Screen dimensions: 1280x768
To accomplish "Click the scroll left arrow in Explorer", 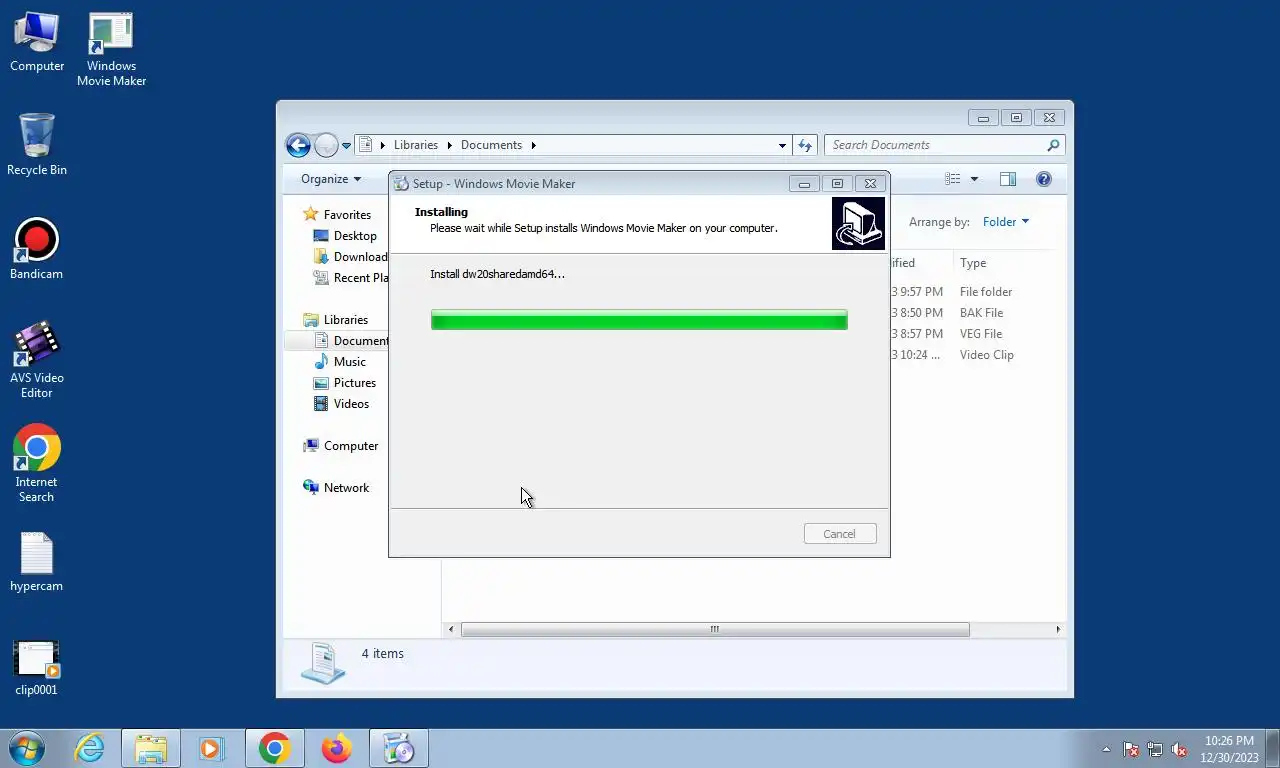I will (x=451, y=629).
